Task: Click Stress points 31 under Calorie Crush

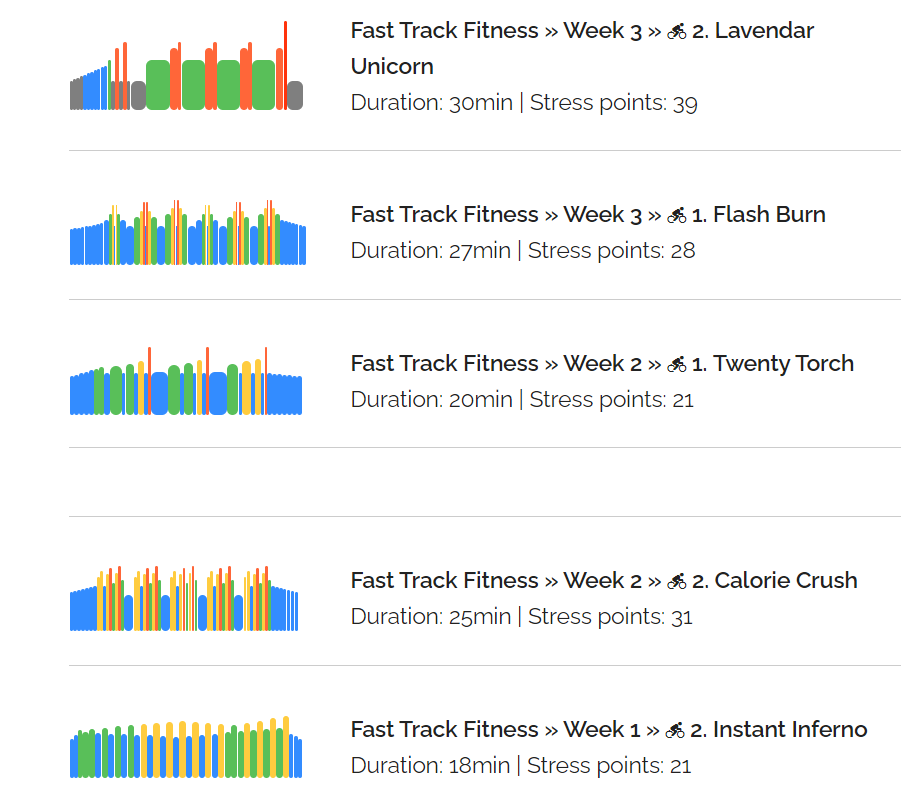Action: [x=610, y=617]
